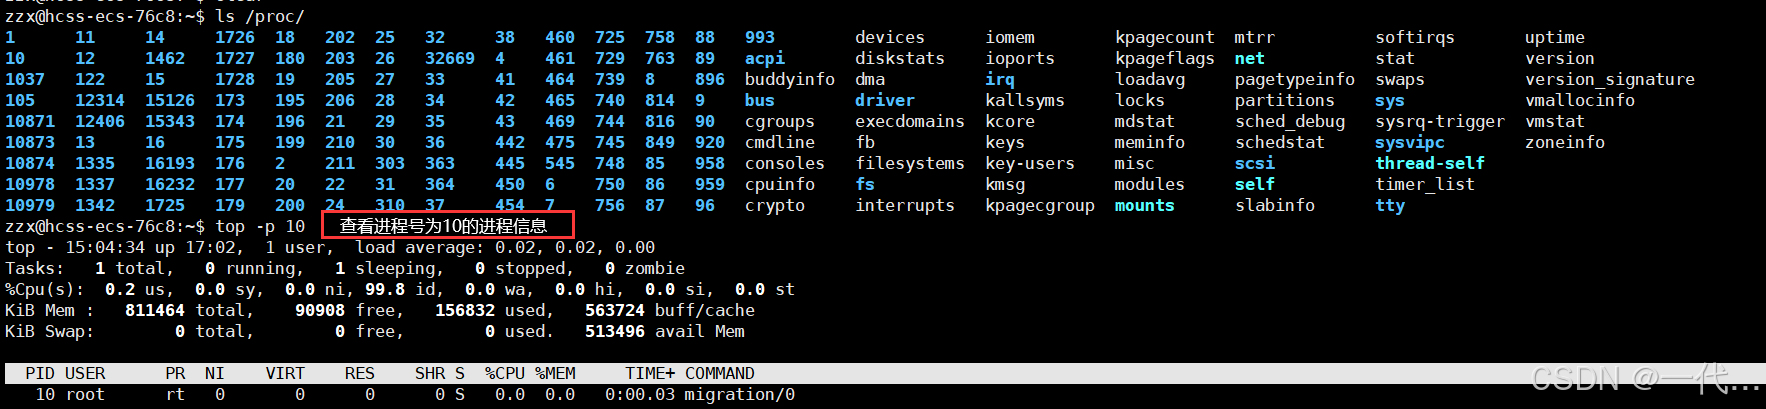Click the 'acpi' directory entry
Screen dimensions: 1766x409
point(765,59)
